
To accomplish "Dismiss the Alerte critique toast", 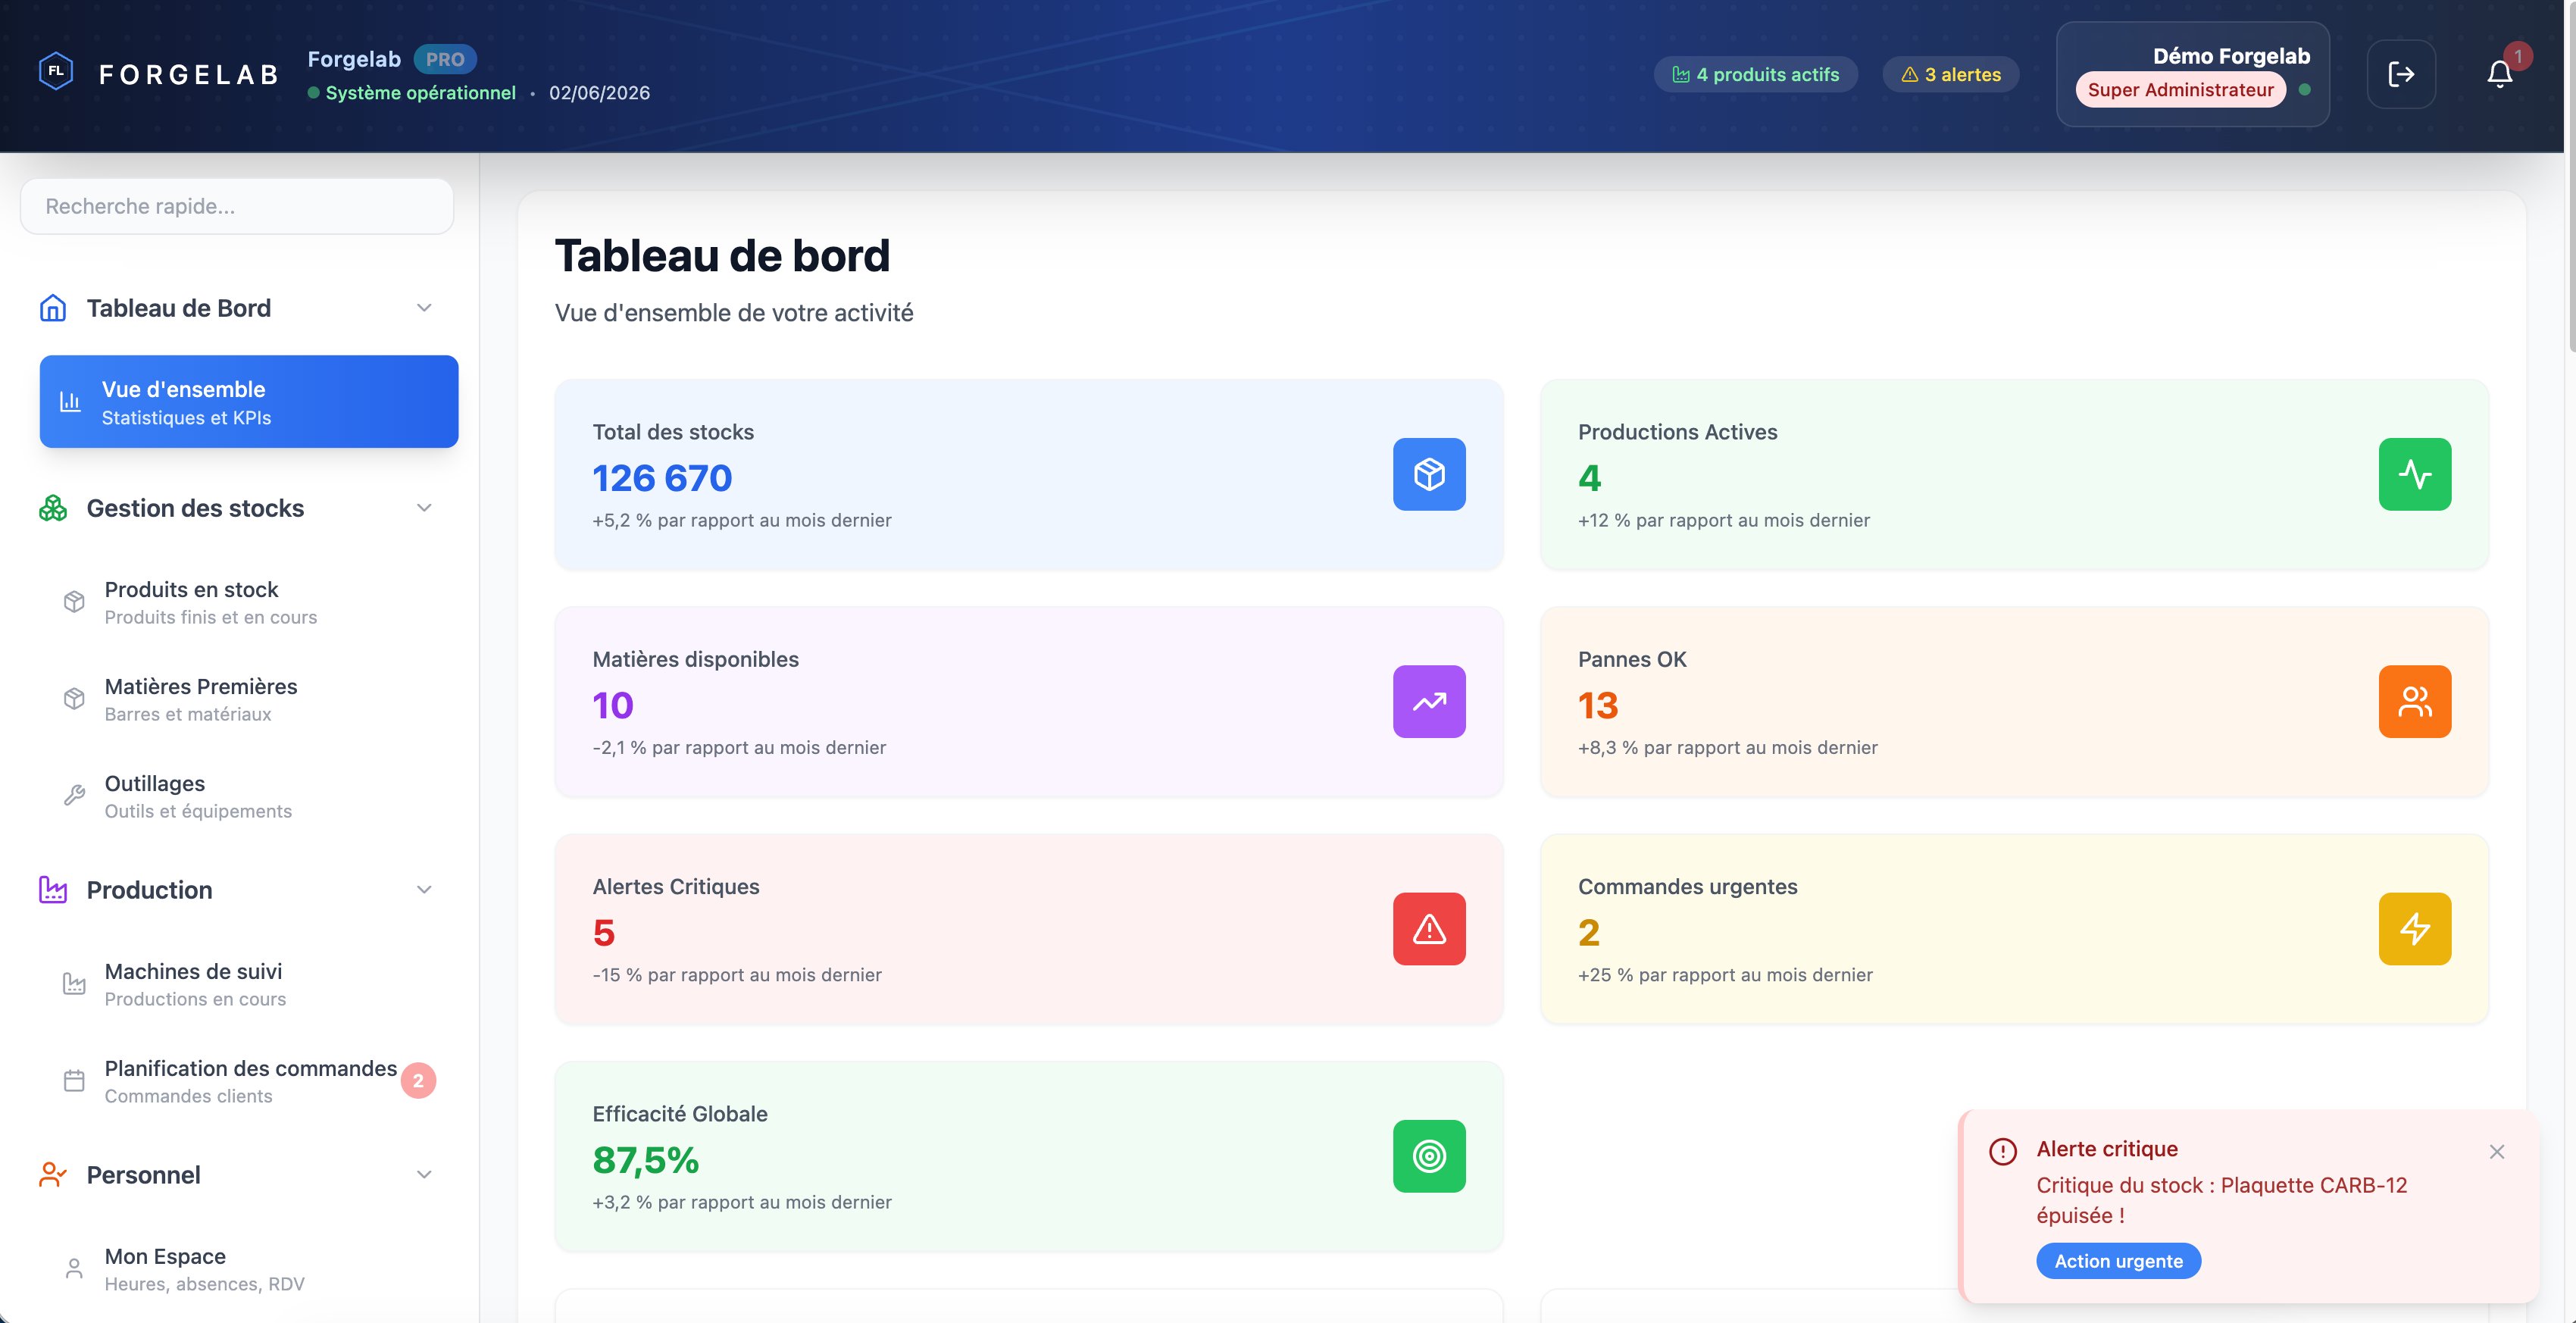I will [x=2497, y=1152].
